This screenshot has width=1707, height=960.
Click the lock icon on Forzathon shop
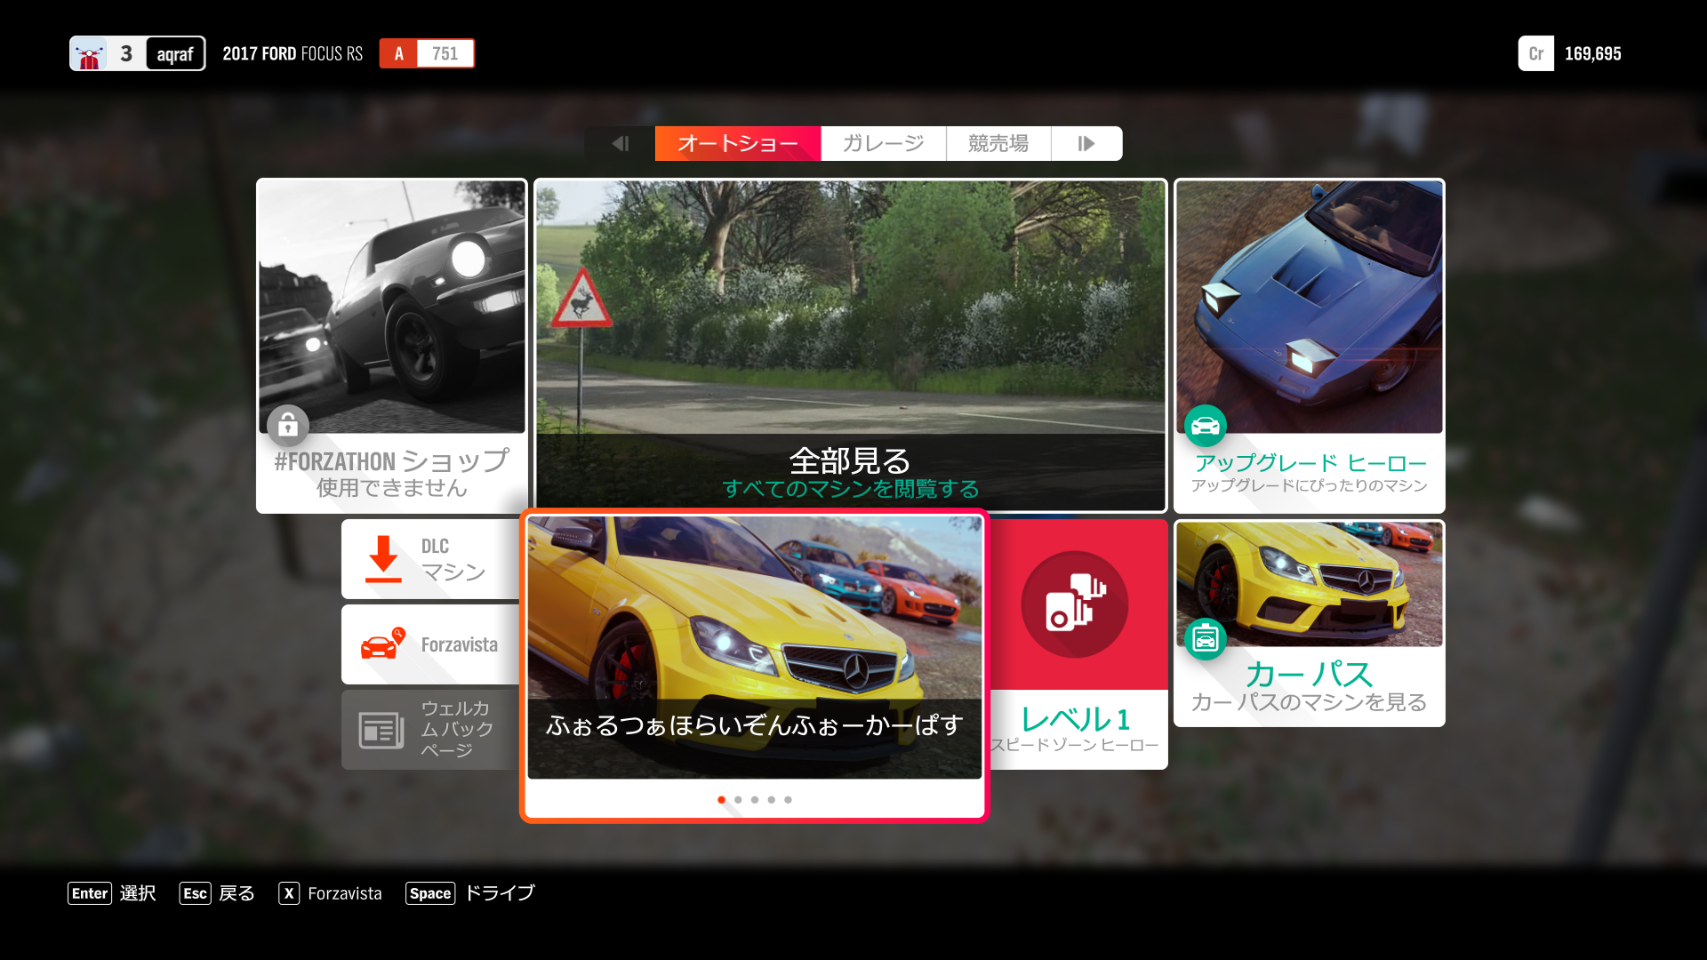tap(288, 425)
